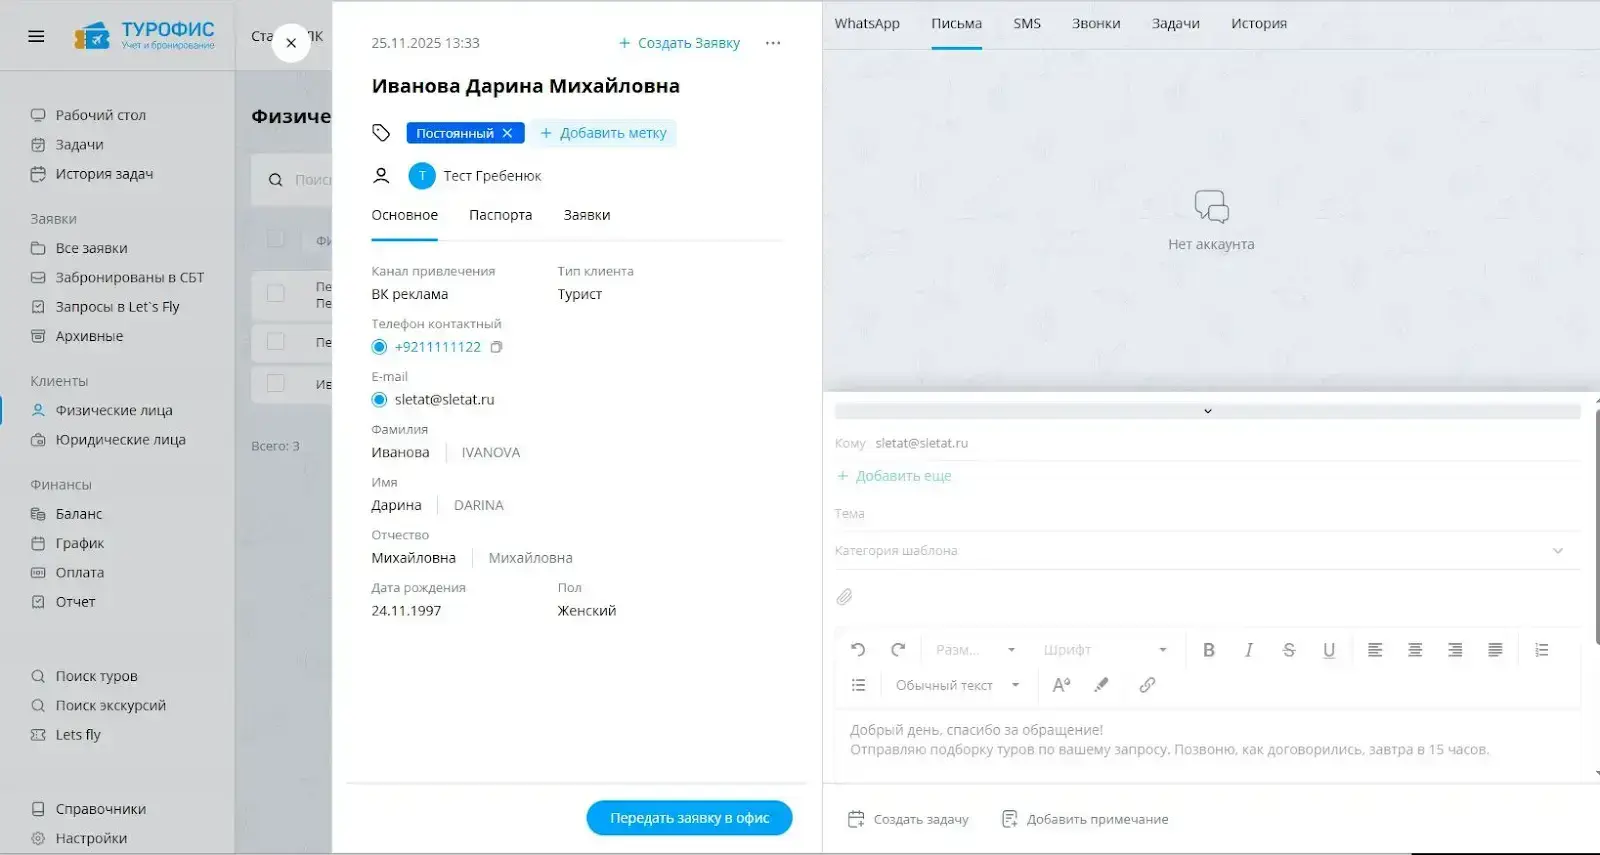Screen dimensions: 1600x855
Task: Open the font color tool
Action: (x=1061, y=685)
